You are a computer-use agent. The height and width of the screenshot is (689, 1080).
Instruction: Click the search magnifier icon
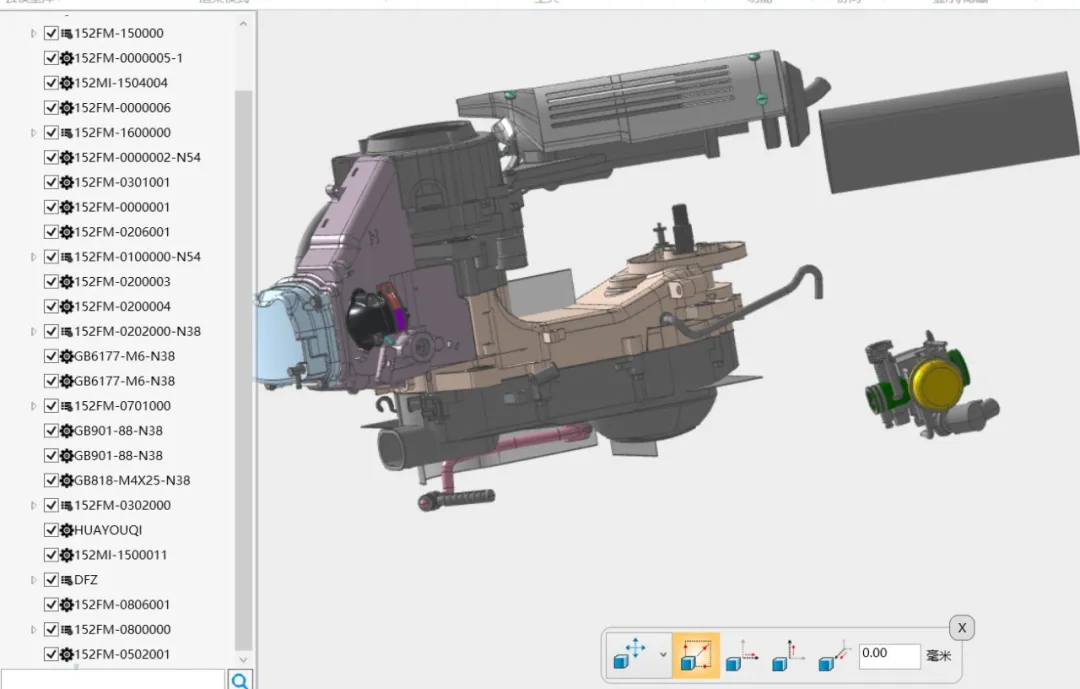241,680
